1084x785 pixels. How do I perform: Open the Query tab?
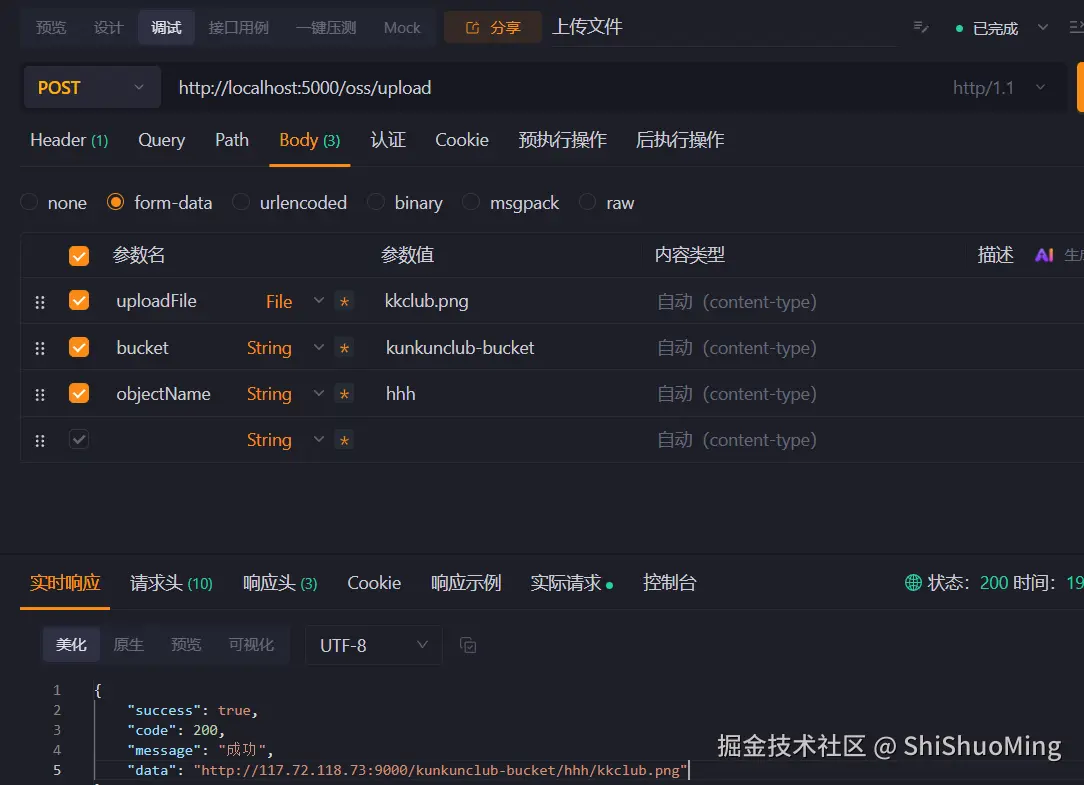pyautogui.click(x=162, y=140)
